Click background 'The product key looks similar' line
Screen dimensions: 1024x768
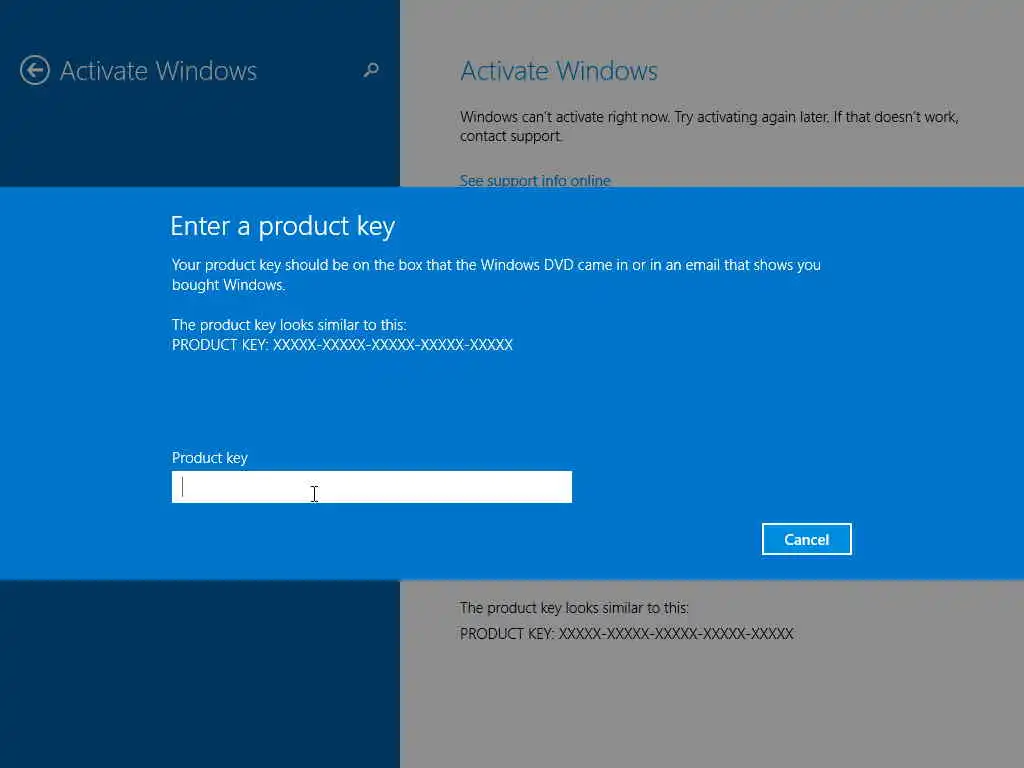click(x=574, y=608)
